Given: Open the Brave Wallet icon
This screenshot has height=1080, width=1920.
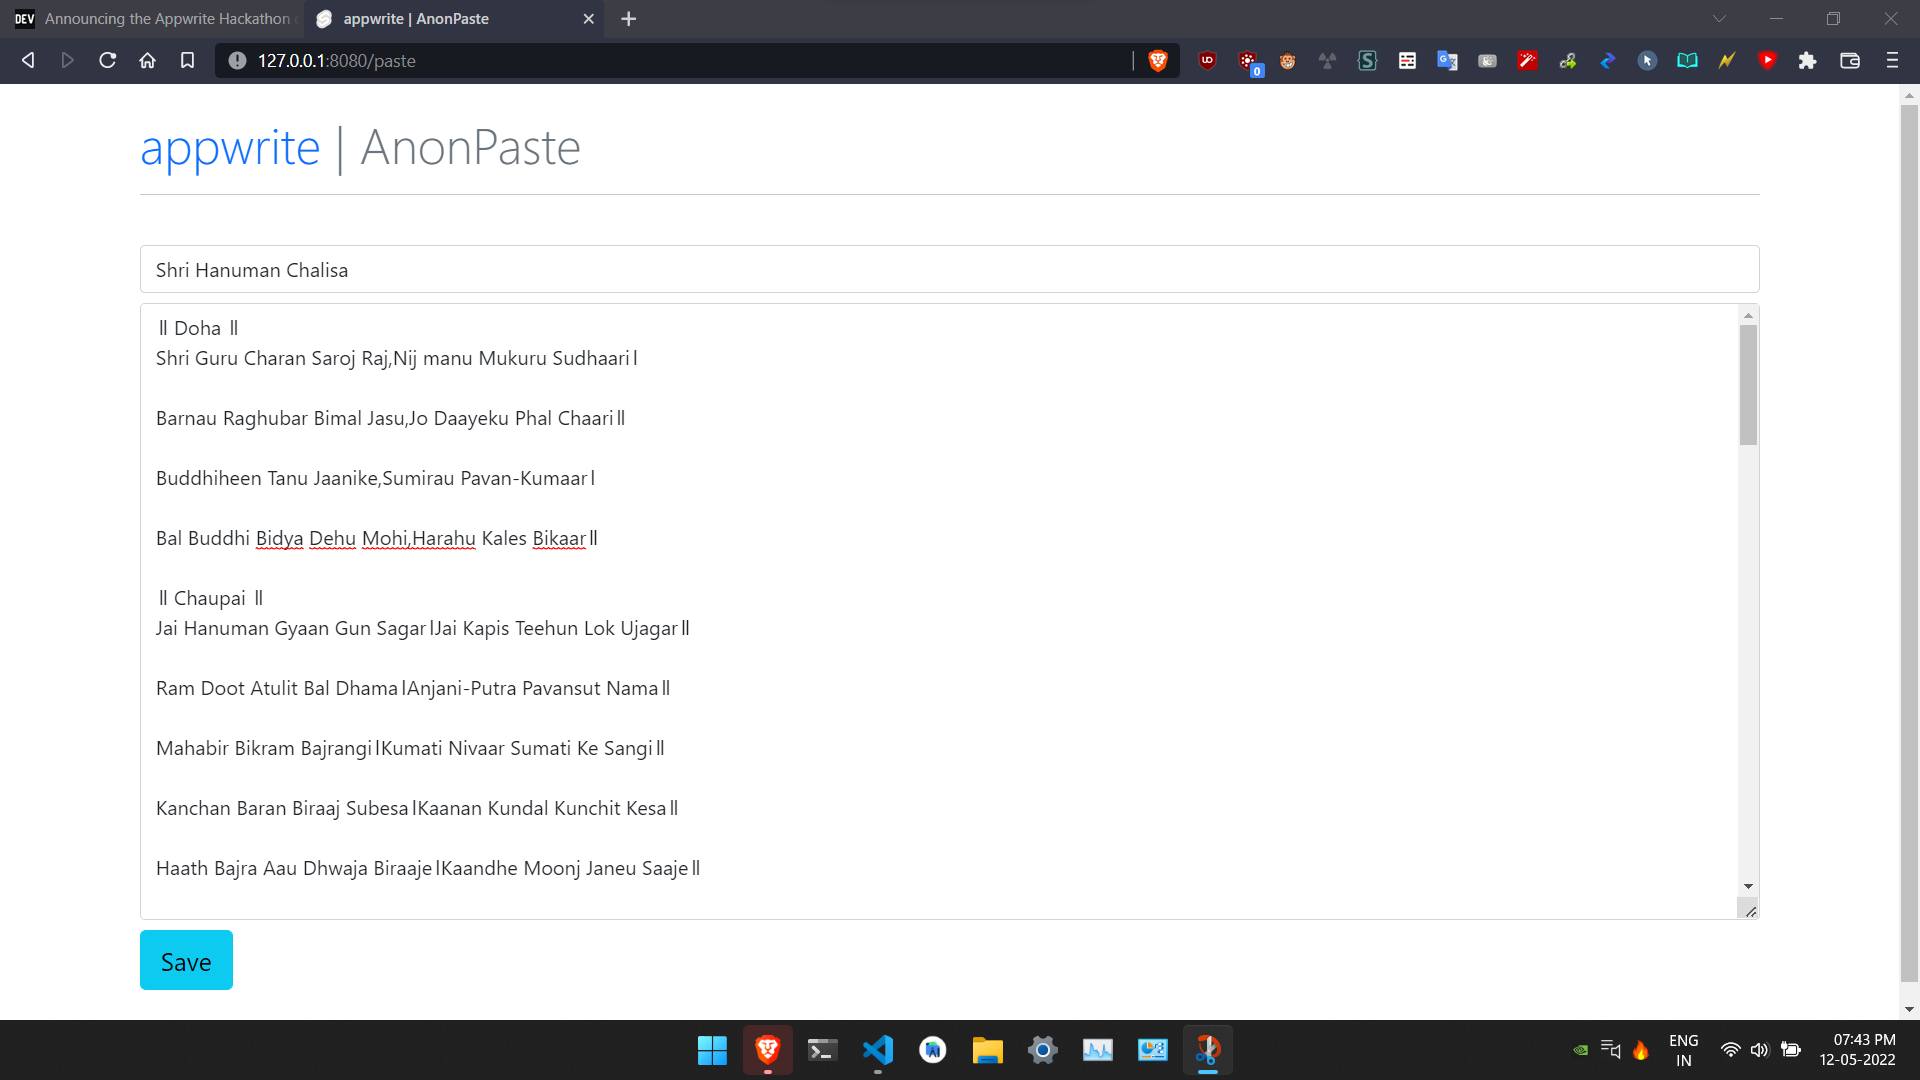Looking at the screenshot, I should [1849, 60].
